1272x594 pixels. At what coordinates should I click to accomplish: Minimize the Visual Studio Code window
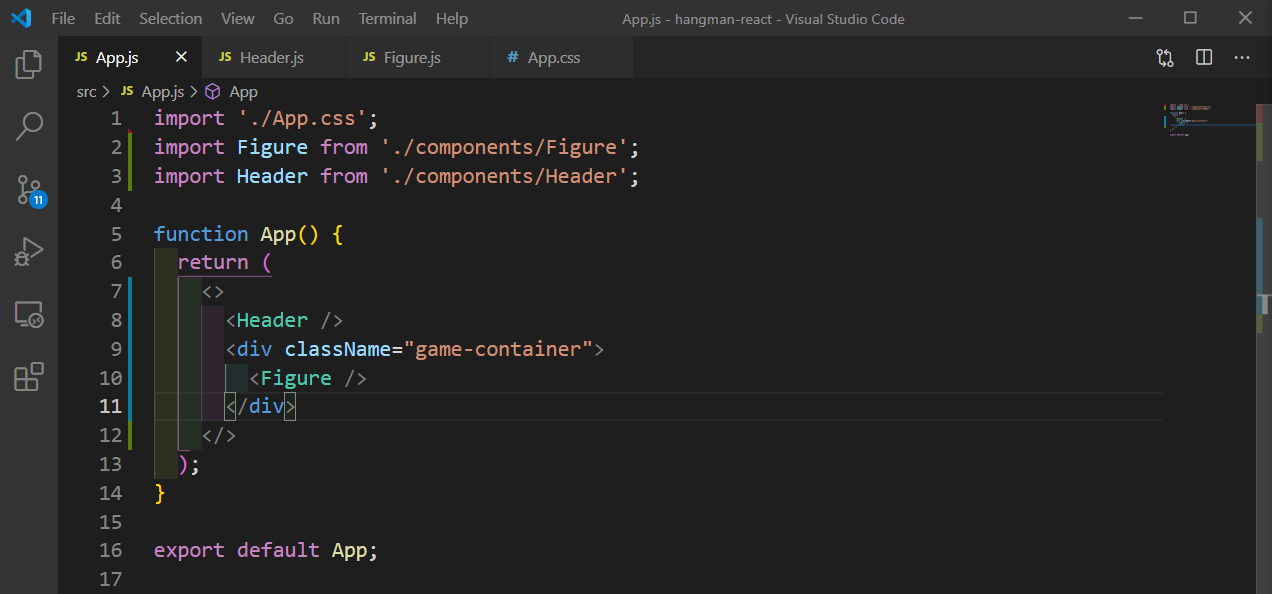1135,18
